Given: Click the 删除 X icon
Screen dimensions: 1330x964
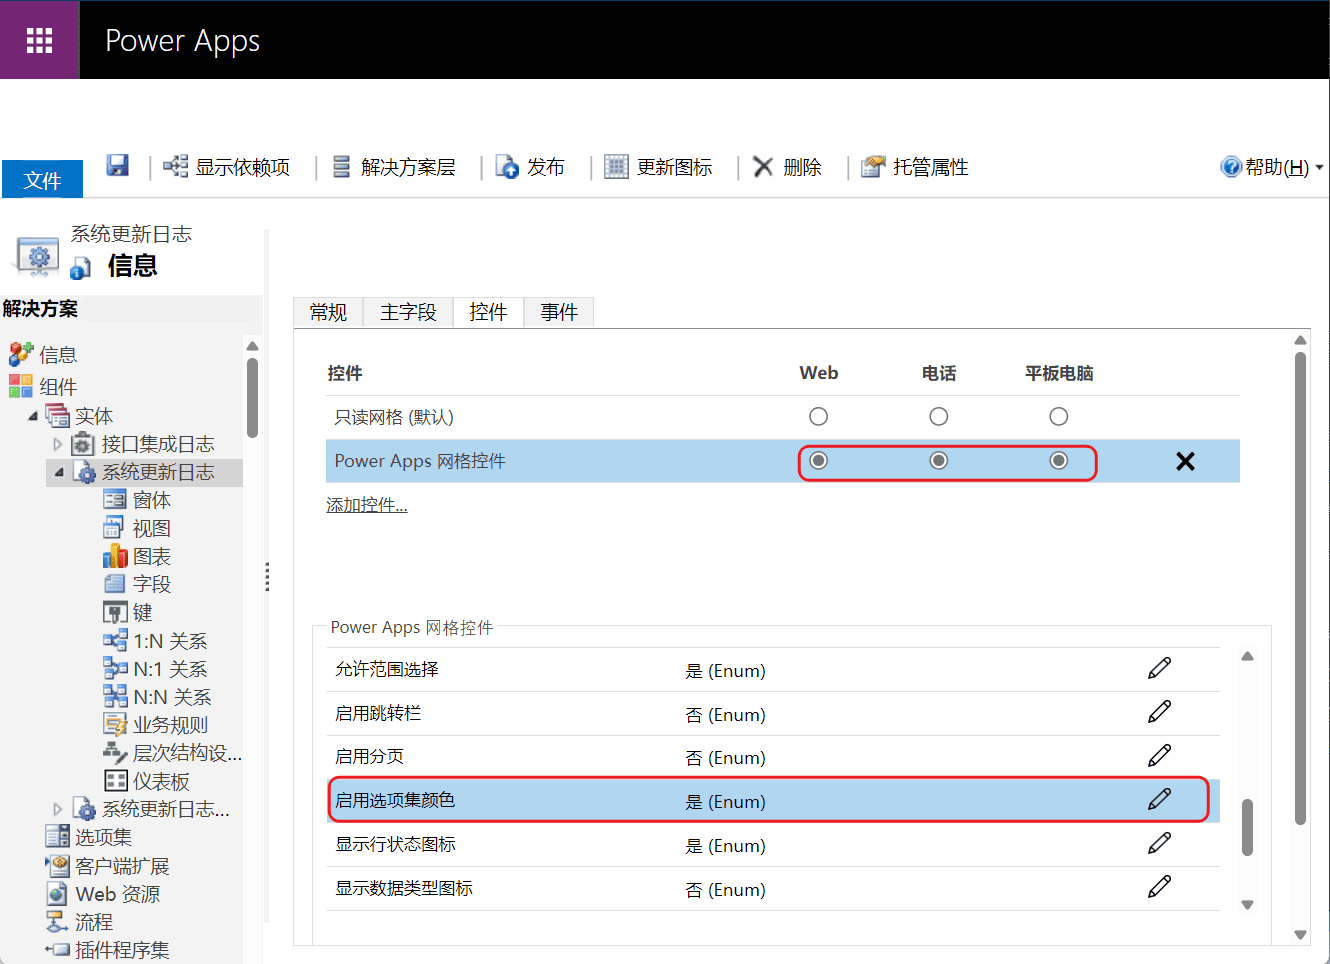Looking at the screenshot, I should point(763,166).
